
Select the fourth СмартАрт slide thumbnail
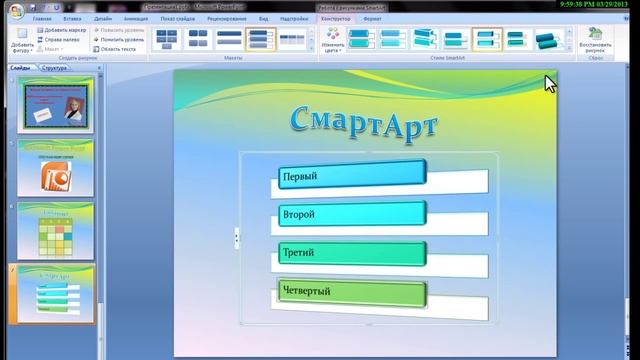pos(56,294)
